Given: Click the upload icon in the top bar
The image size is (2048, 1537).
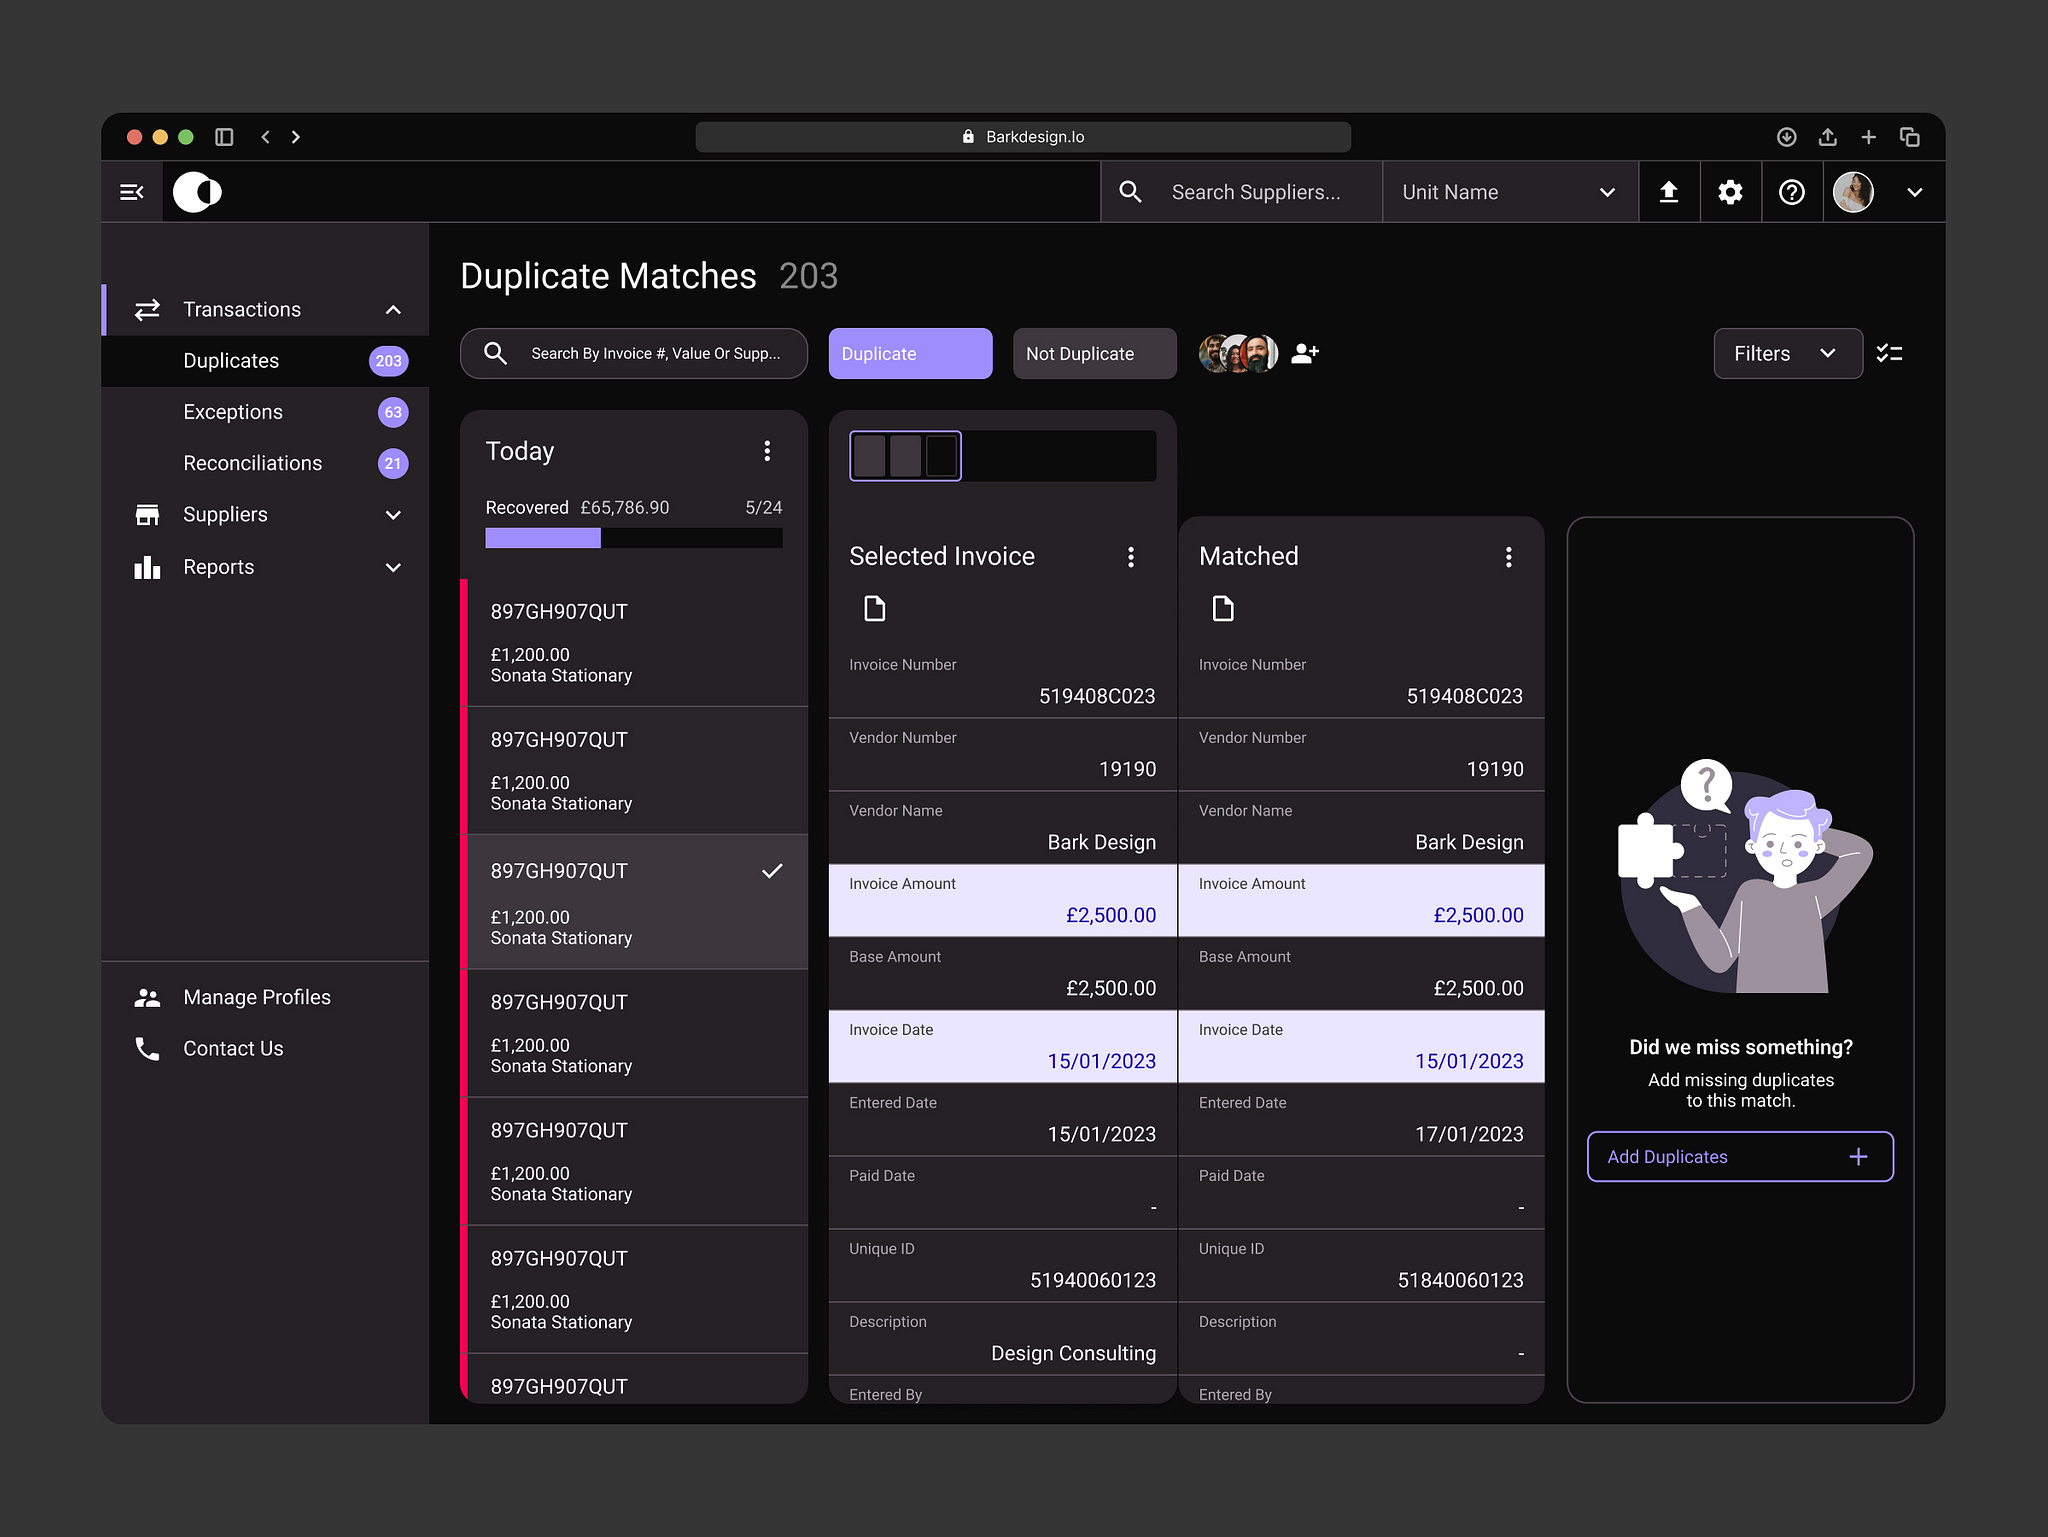Looking at the screenshot, I should click(x=1668, y=191).
